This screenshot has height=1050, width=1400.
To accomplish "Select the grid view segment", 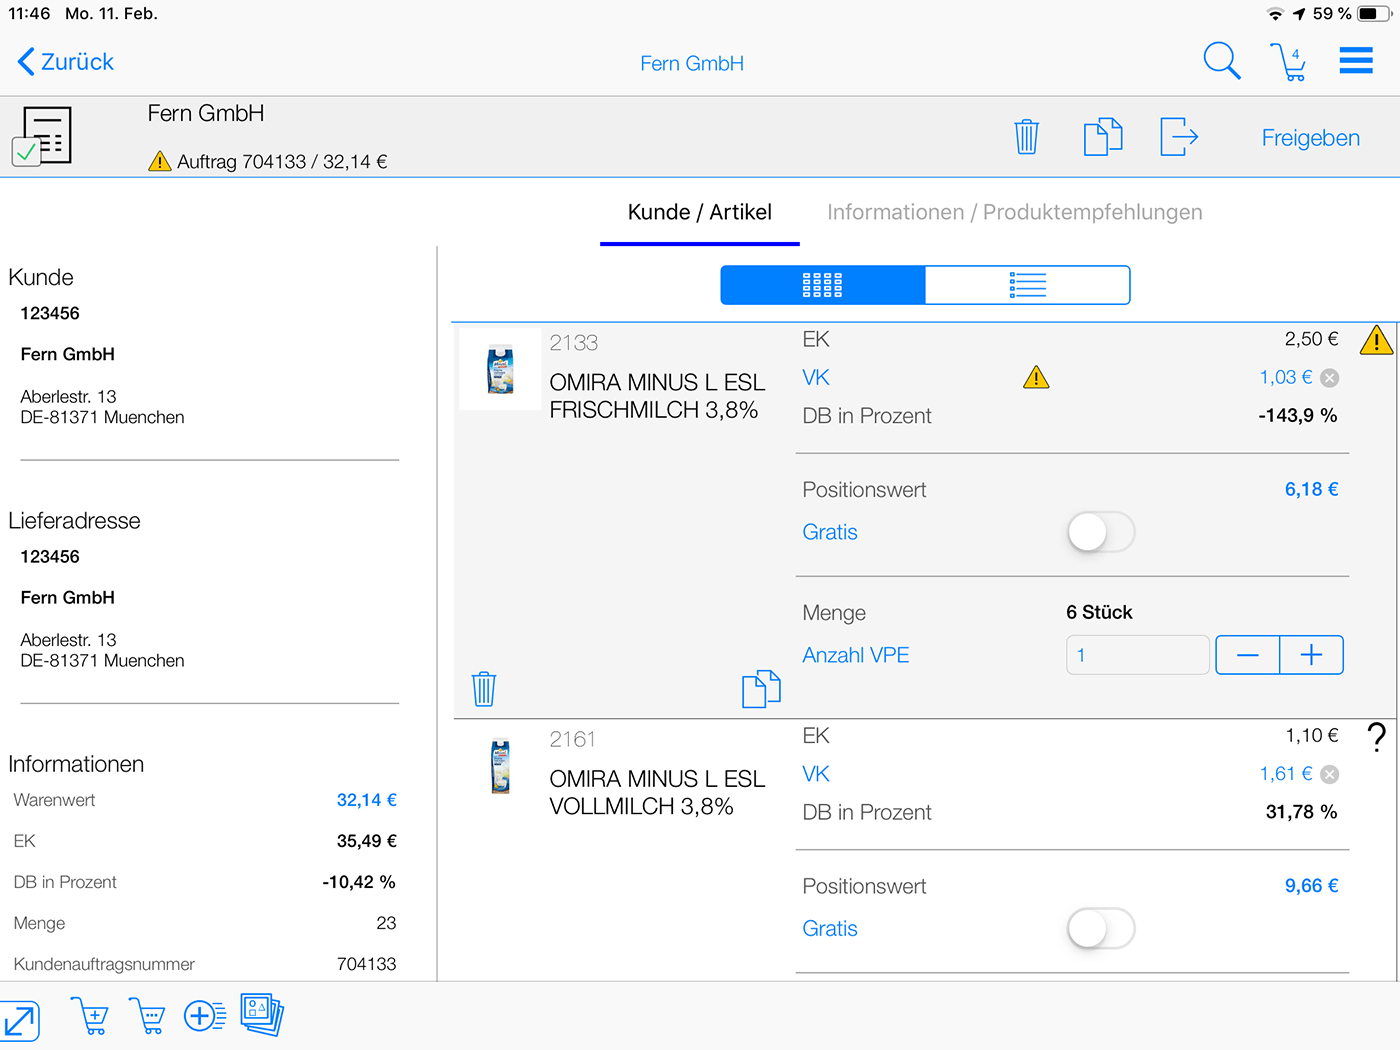I will click(823, 285).
